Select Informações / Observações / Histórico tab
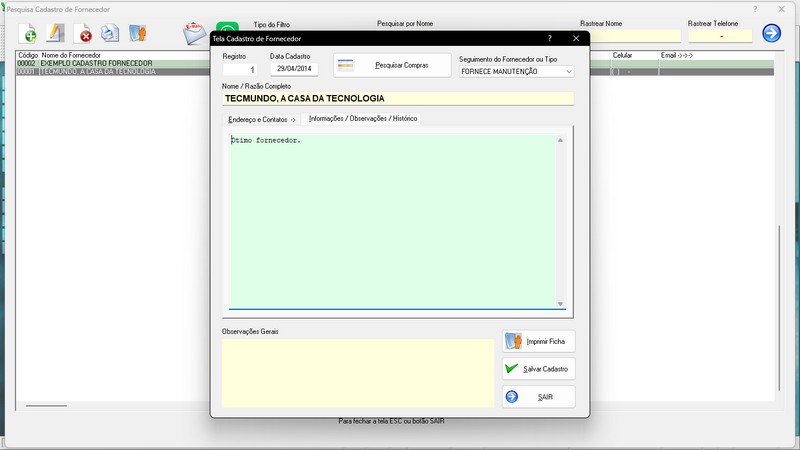The image size is (800, 450). click(363, 119)
